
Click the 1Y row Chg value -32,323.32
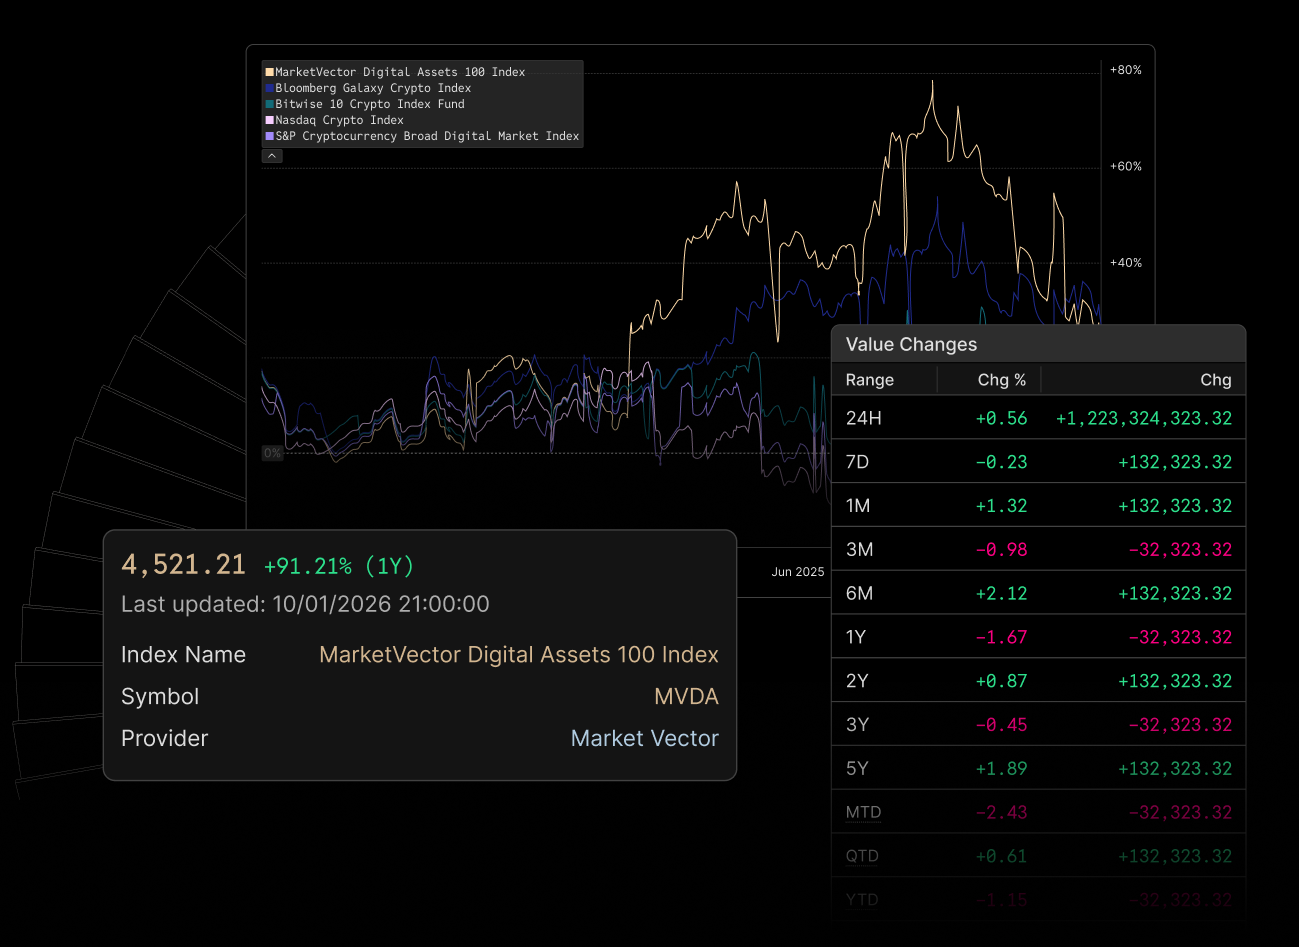[1180, 637]
